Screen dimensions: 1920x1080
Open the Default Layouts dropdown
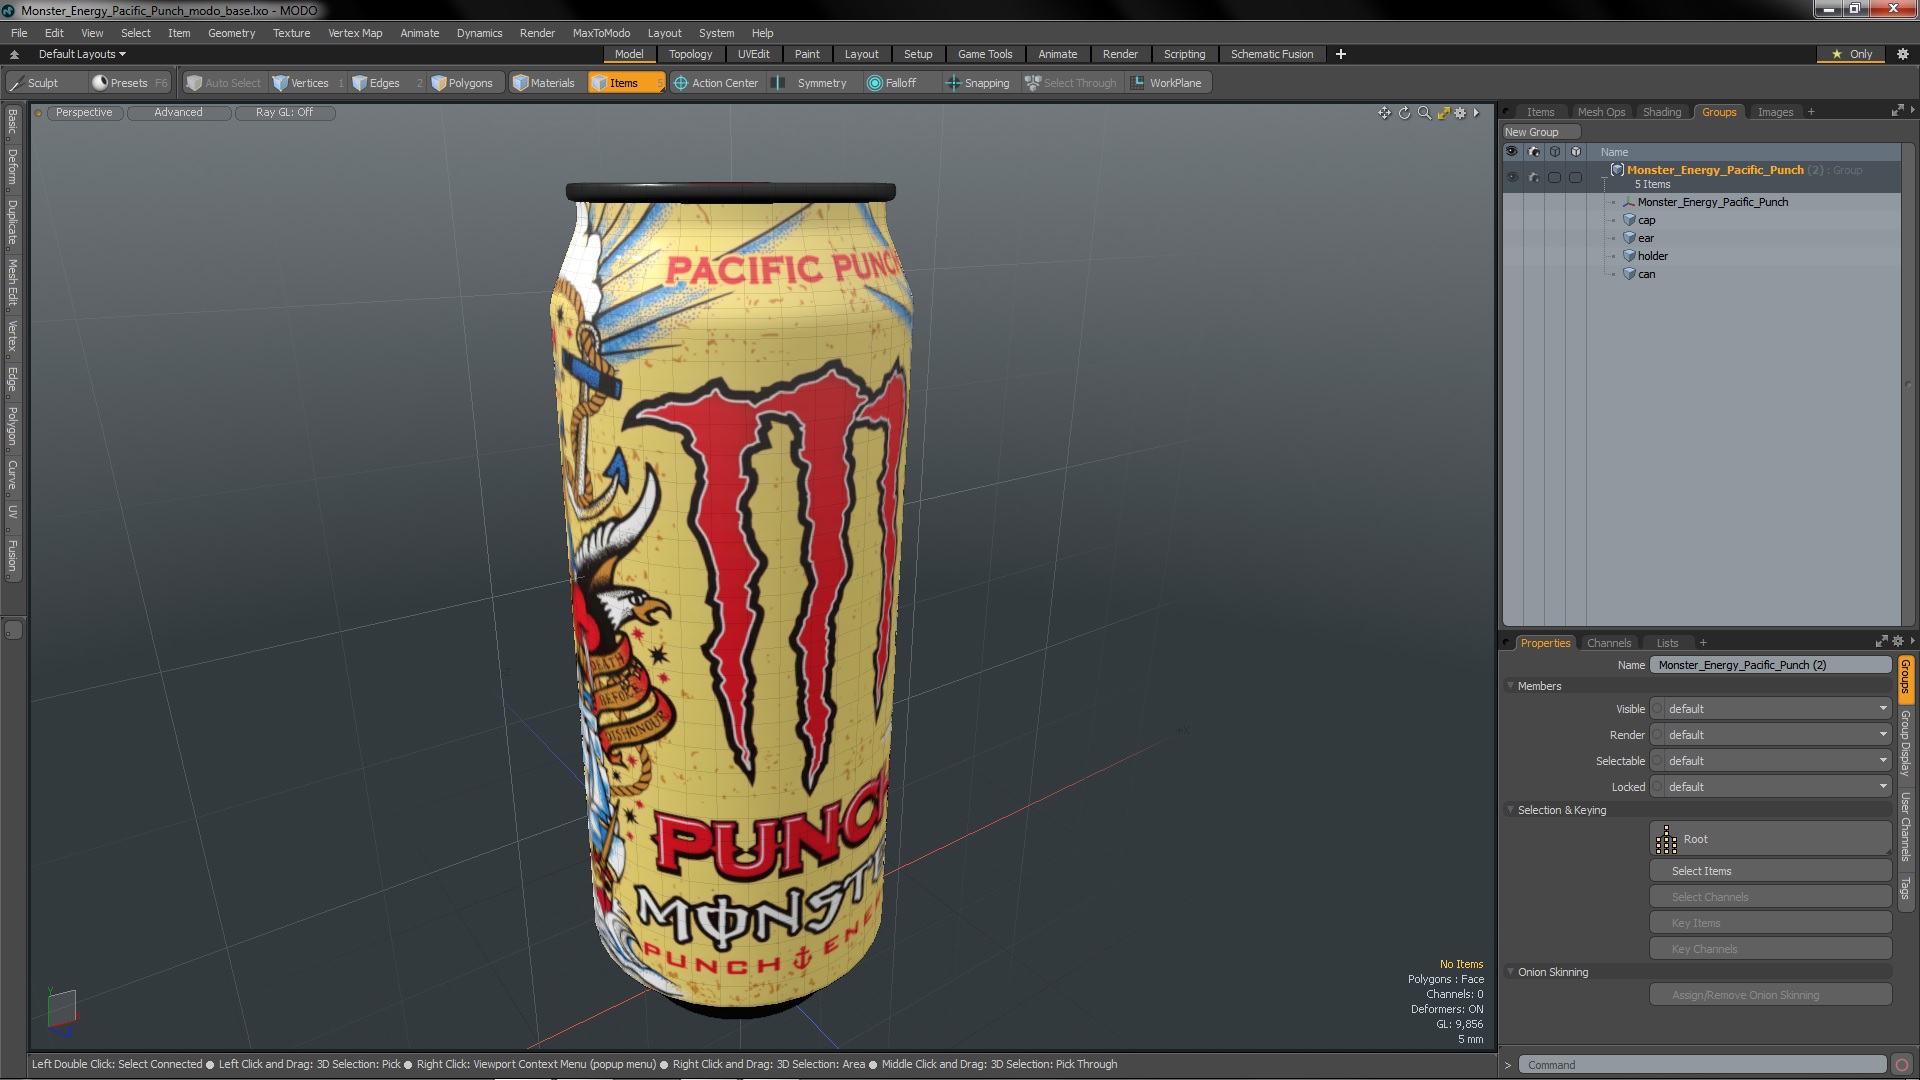[x=82, y=54]
